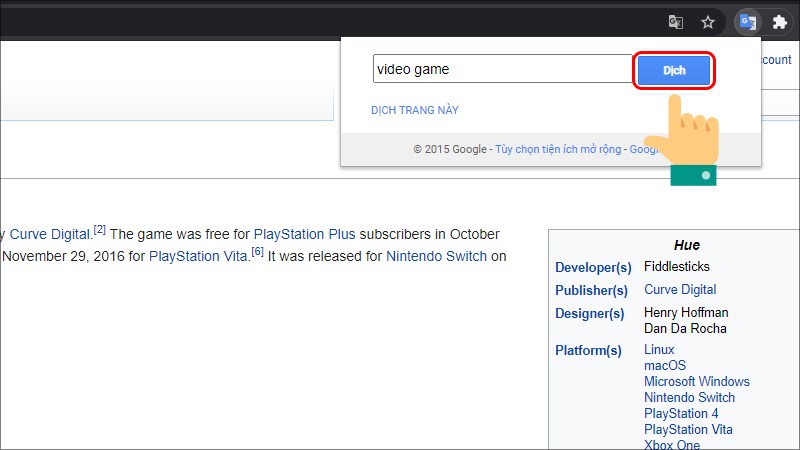
Task: Open the PlayStation Plus article link
Action: [x=305, y=234]
